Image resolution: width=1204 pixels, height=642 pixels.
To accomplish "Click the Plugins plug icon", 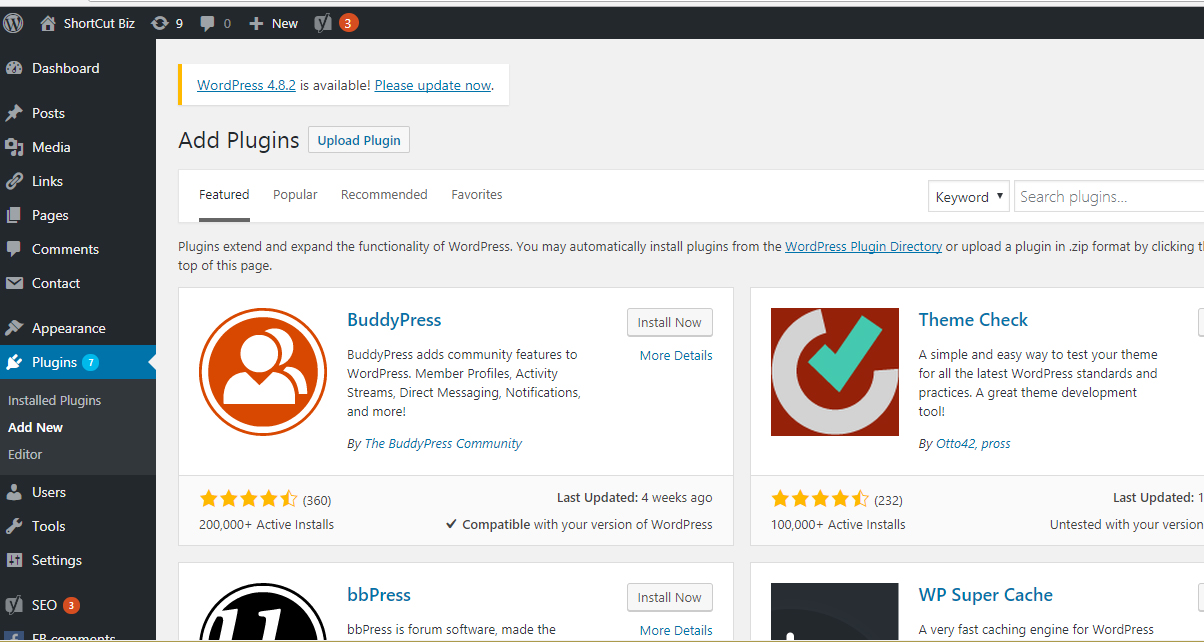I will tap(14, 362).
